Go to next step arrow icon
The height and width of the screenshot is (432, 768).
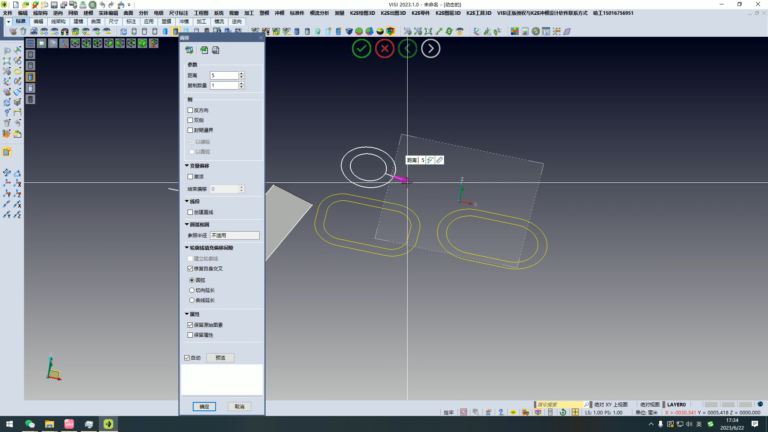pyautogui.click(x=431, y=48)
